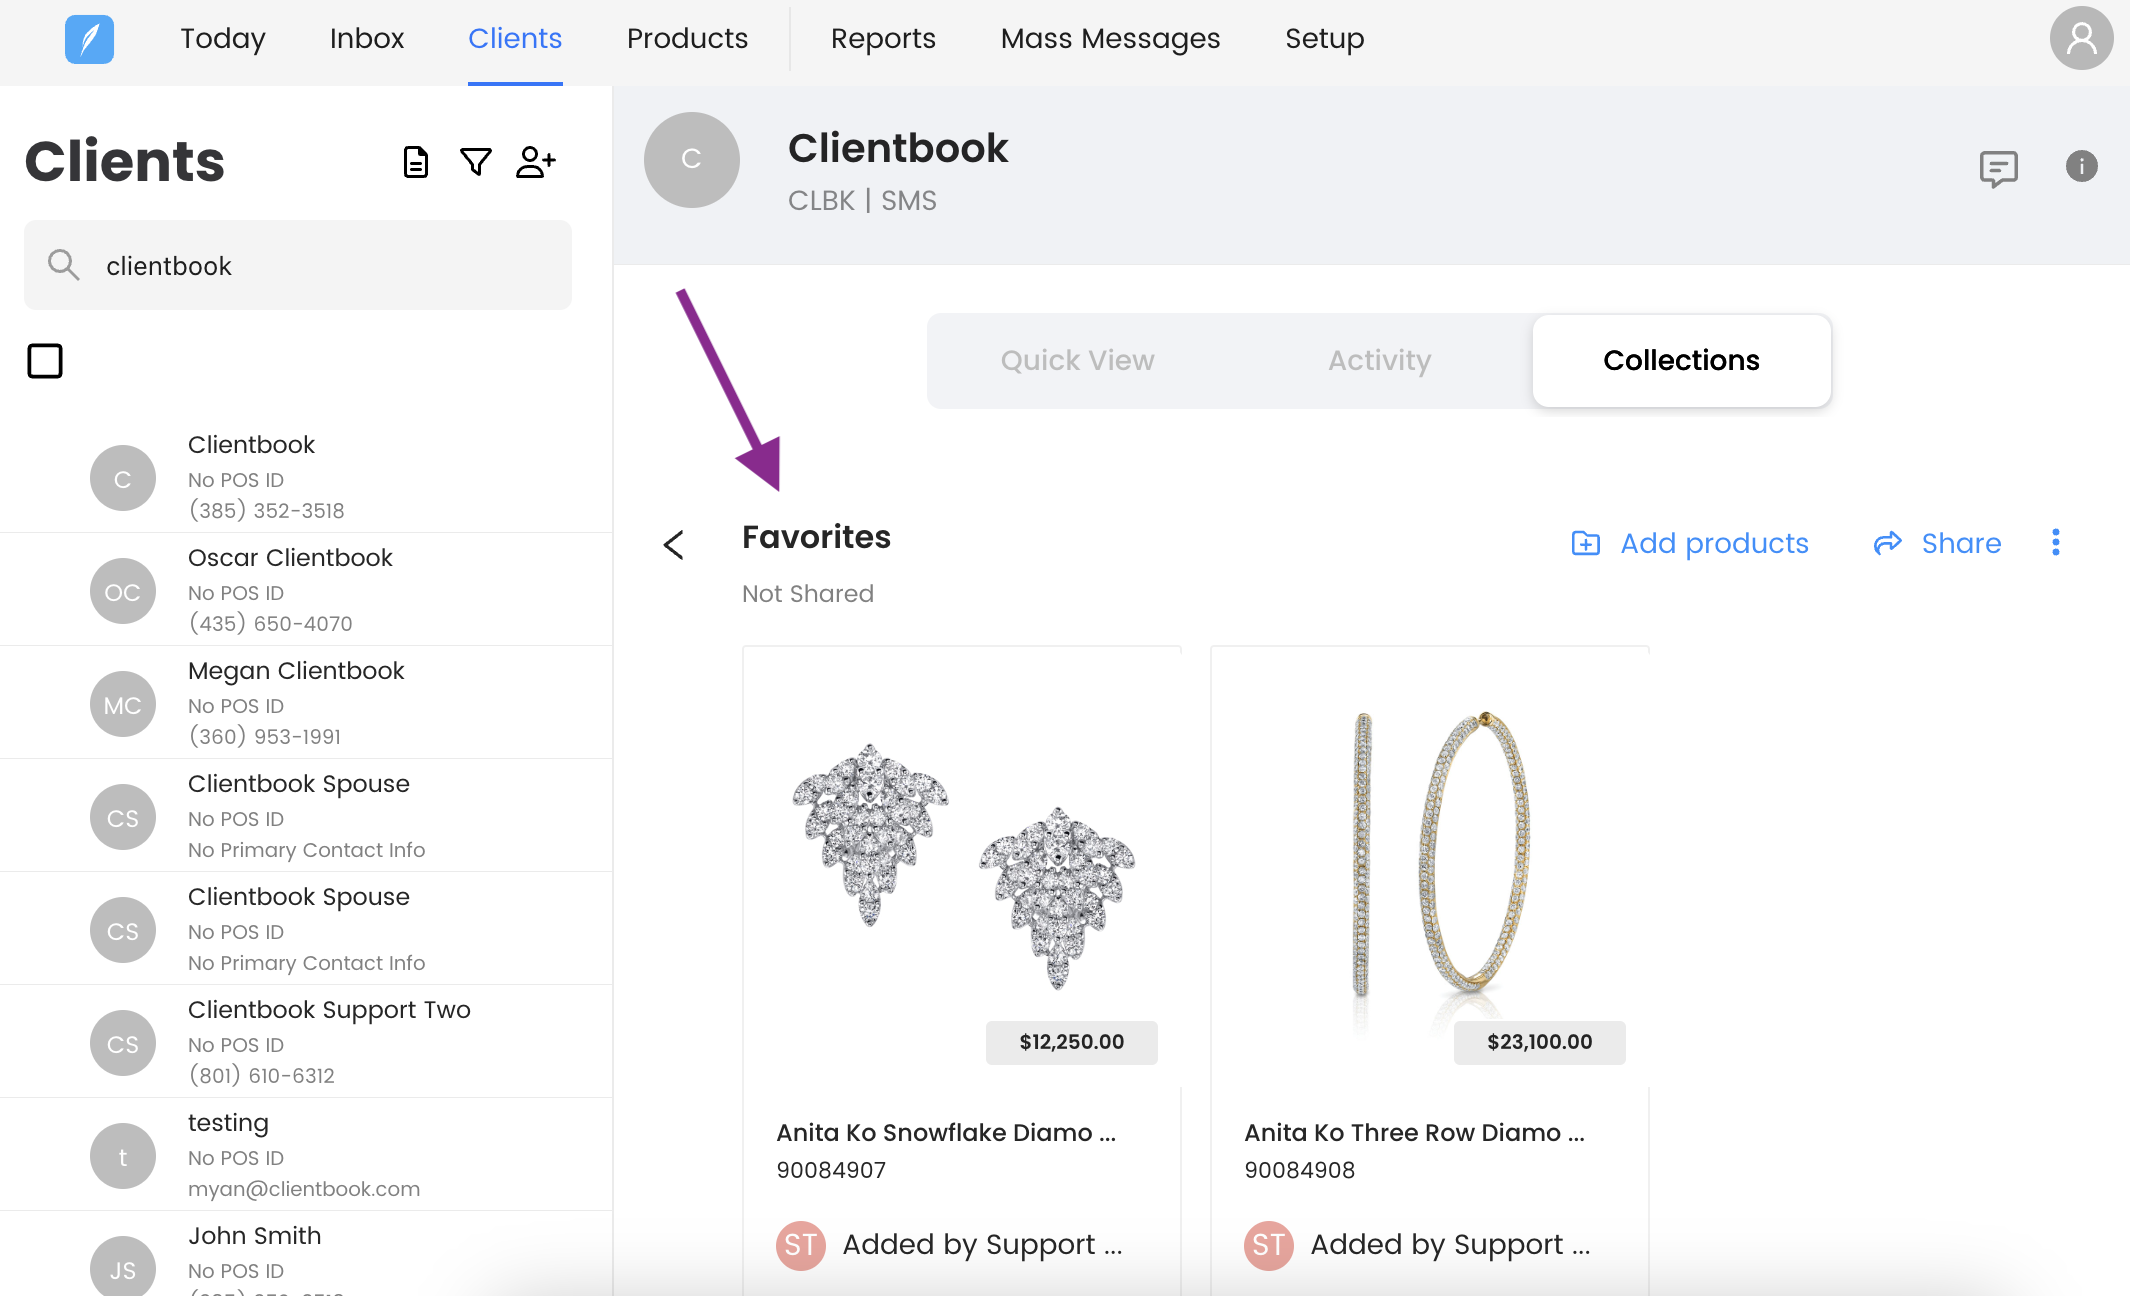
Task: Click the clientbook search input field
Action: (x=330, y=265)
